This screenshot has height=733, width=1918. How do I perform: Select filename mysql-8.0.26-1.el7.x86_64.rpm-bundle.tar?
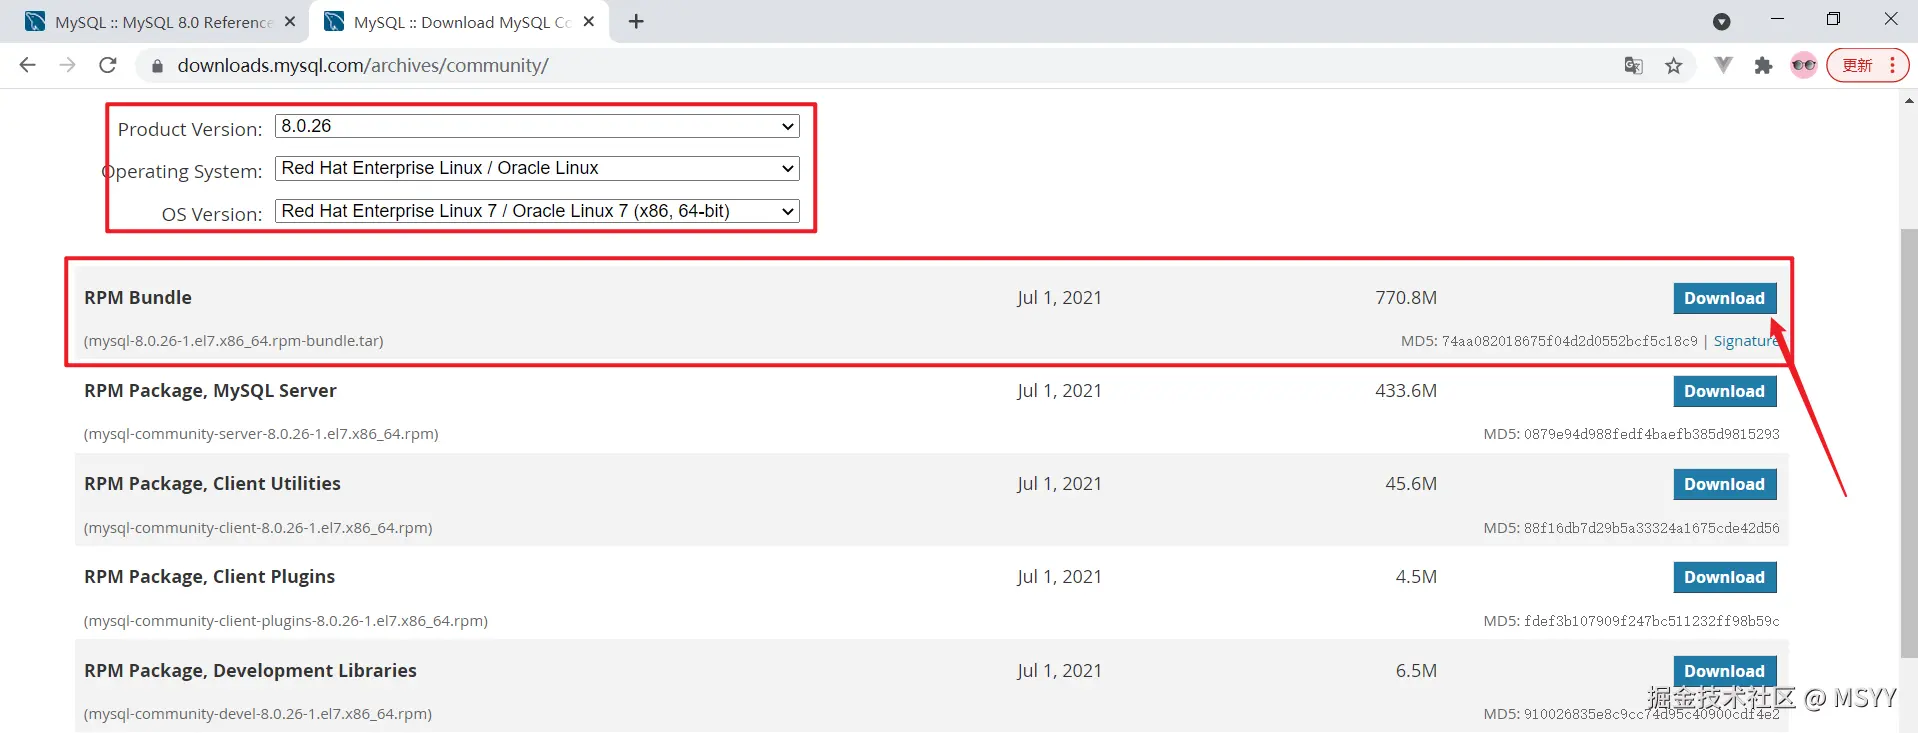(x=233, y=341)
